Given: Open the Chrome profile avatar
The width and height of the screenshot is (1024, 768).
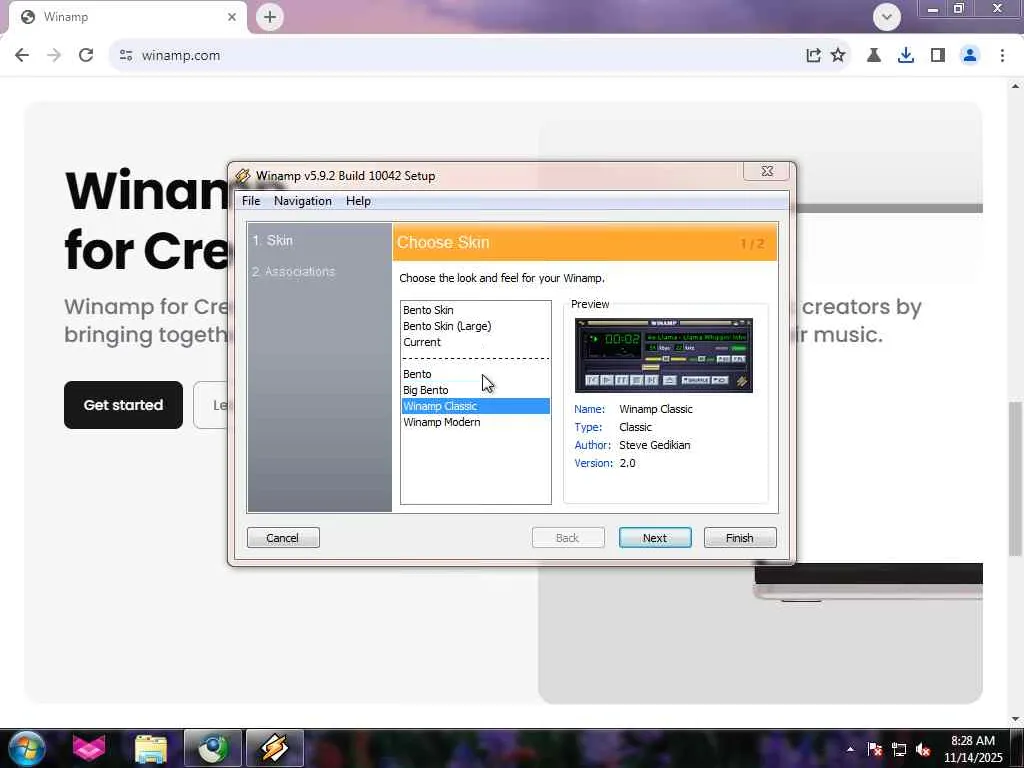Looking at the screenshot, I should (x=970, y=56).
